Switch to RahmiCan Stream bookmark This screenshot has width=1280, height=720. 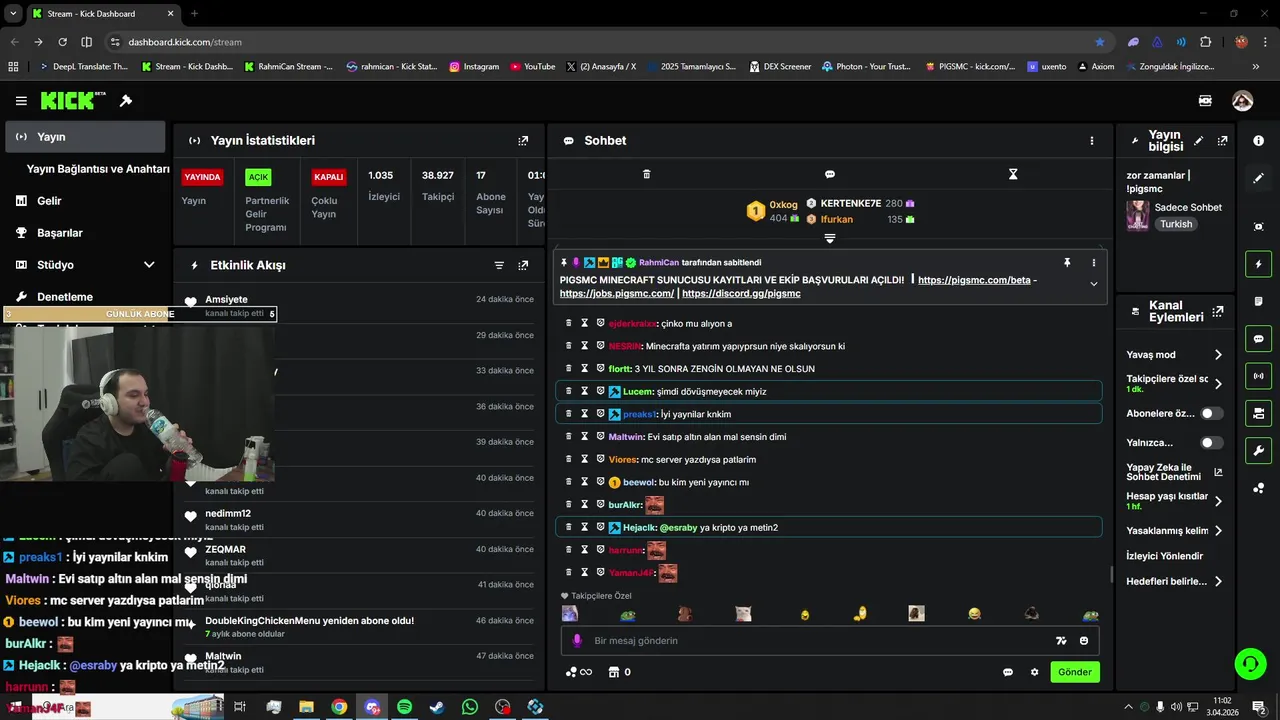[x=289, y=67]
